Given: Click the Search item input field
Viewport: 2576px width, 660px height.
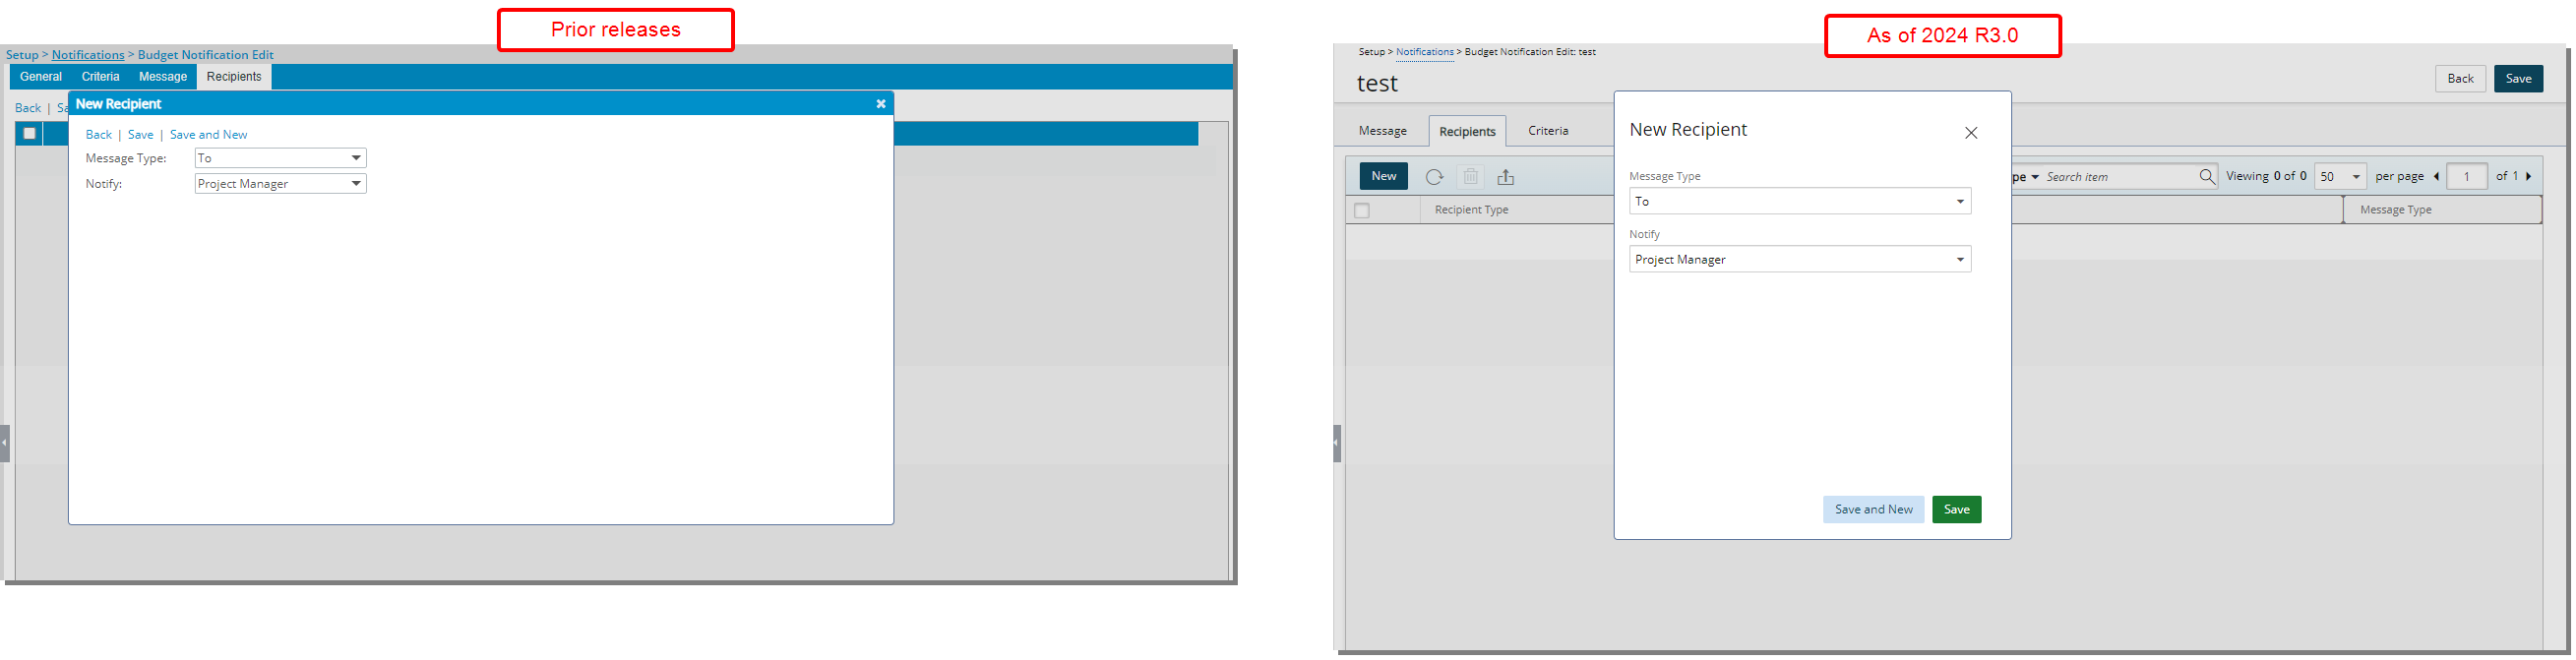Looking at the screenshot, I should point(2118,177).
